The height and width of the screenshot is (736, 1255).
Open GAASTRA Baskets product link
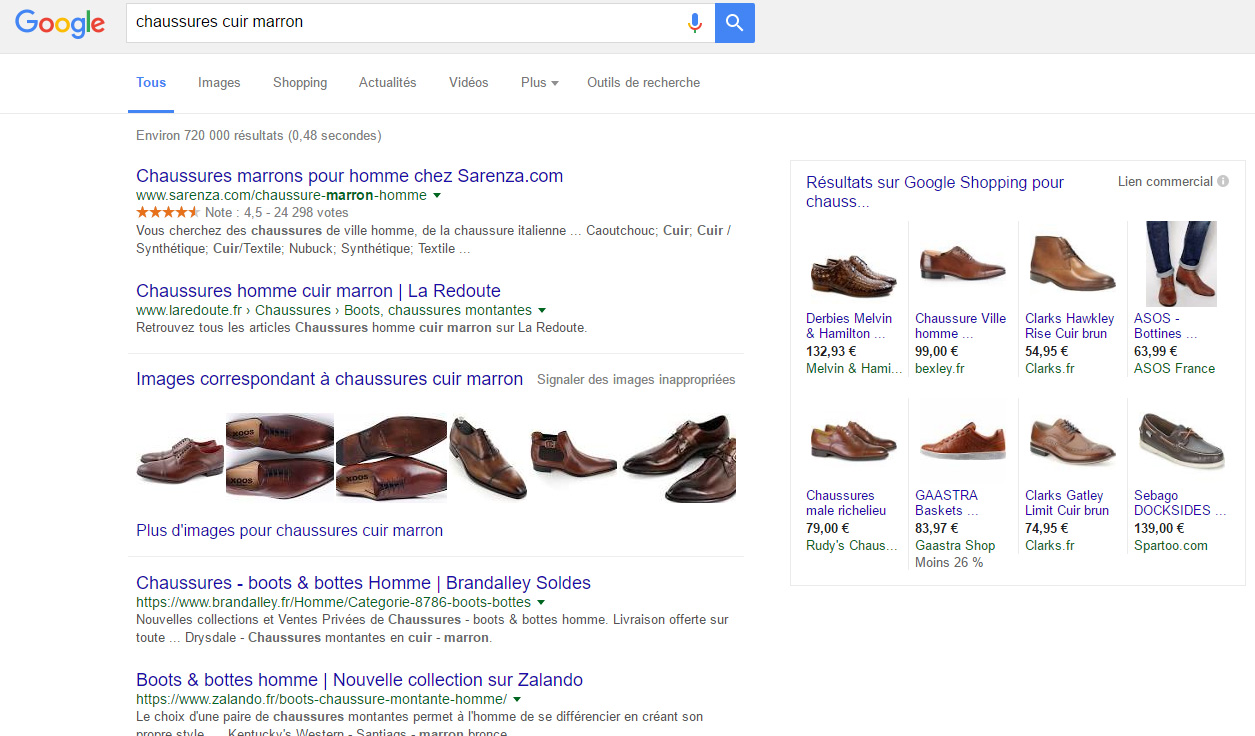click(946, 503)
